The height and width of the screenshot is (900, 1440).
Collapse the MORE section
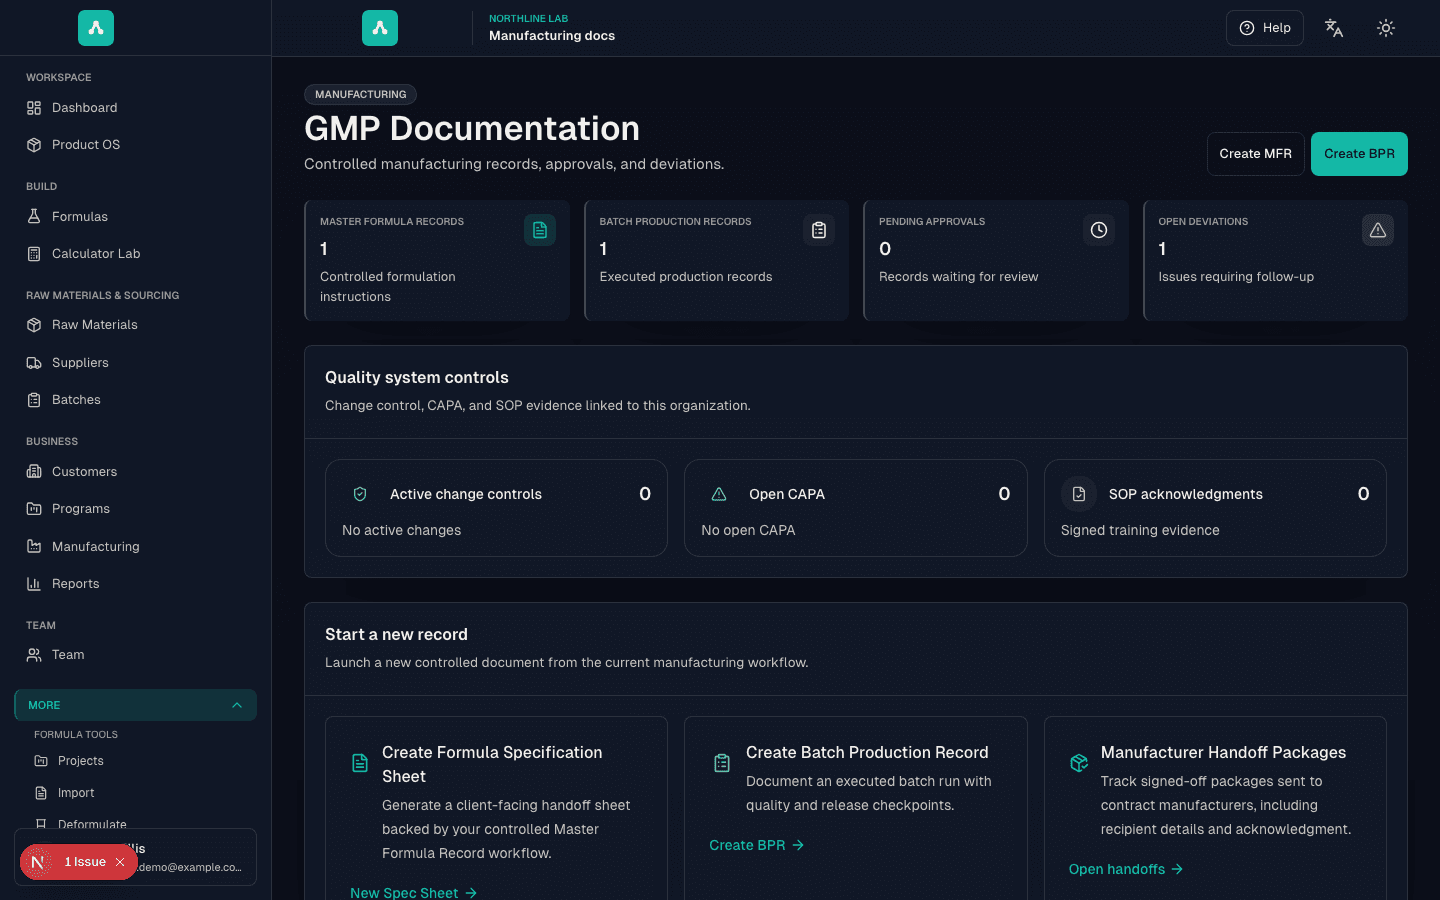[x=135, y=705]
